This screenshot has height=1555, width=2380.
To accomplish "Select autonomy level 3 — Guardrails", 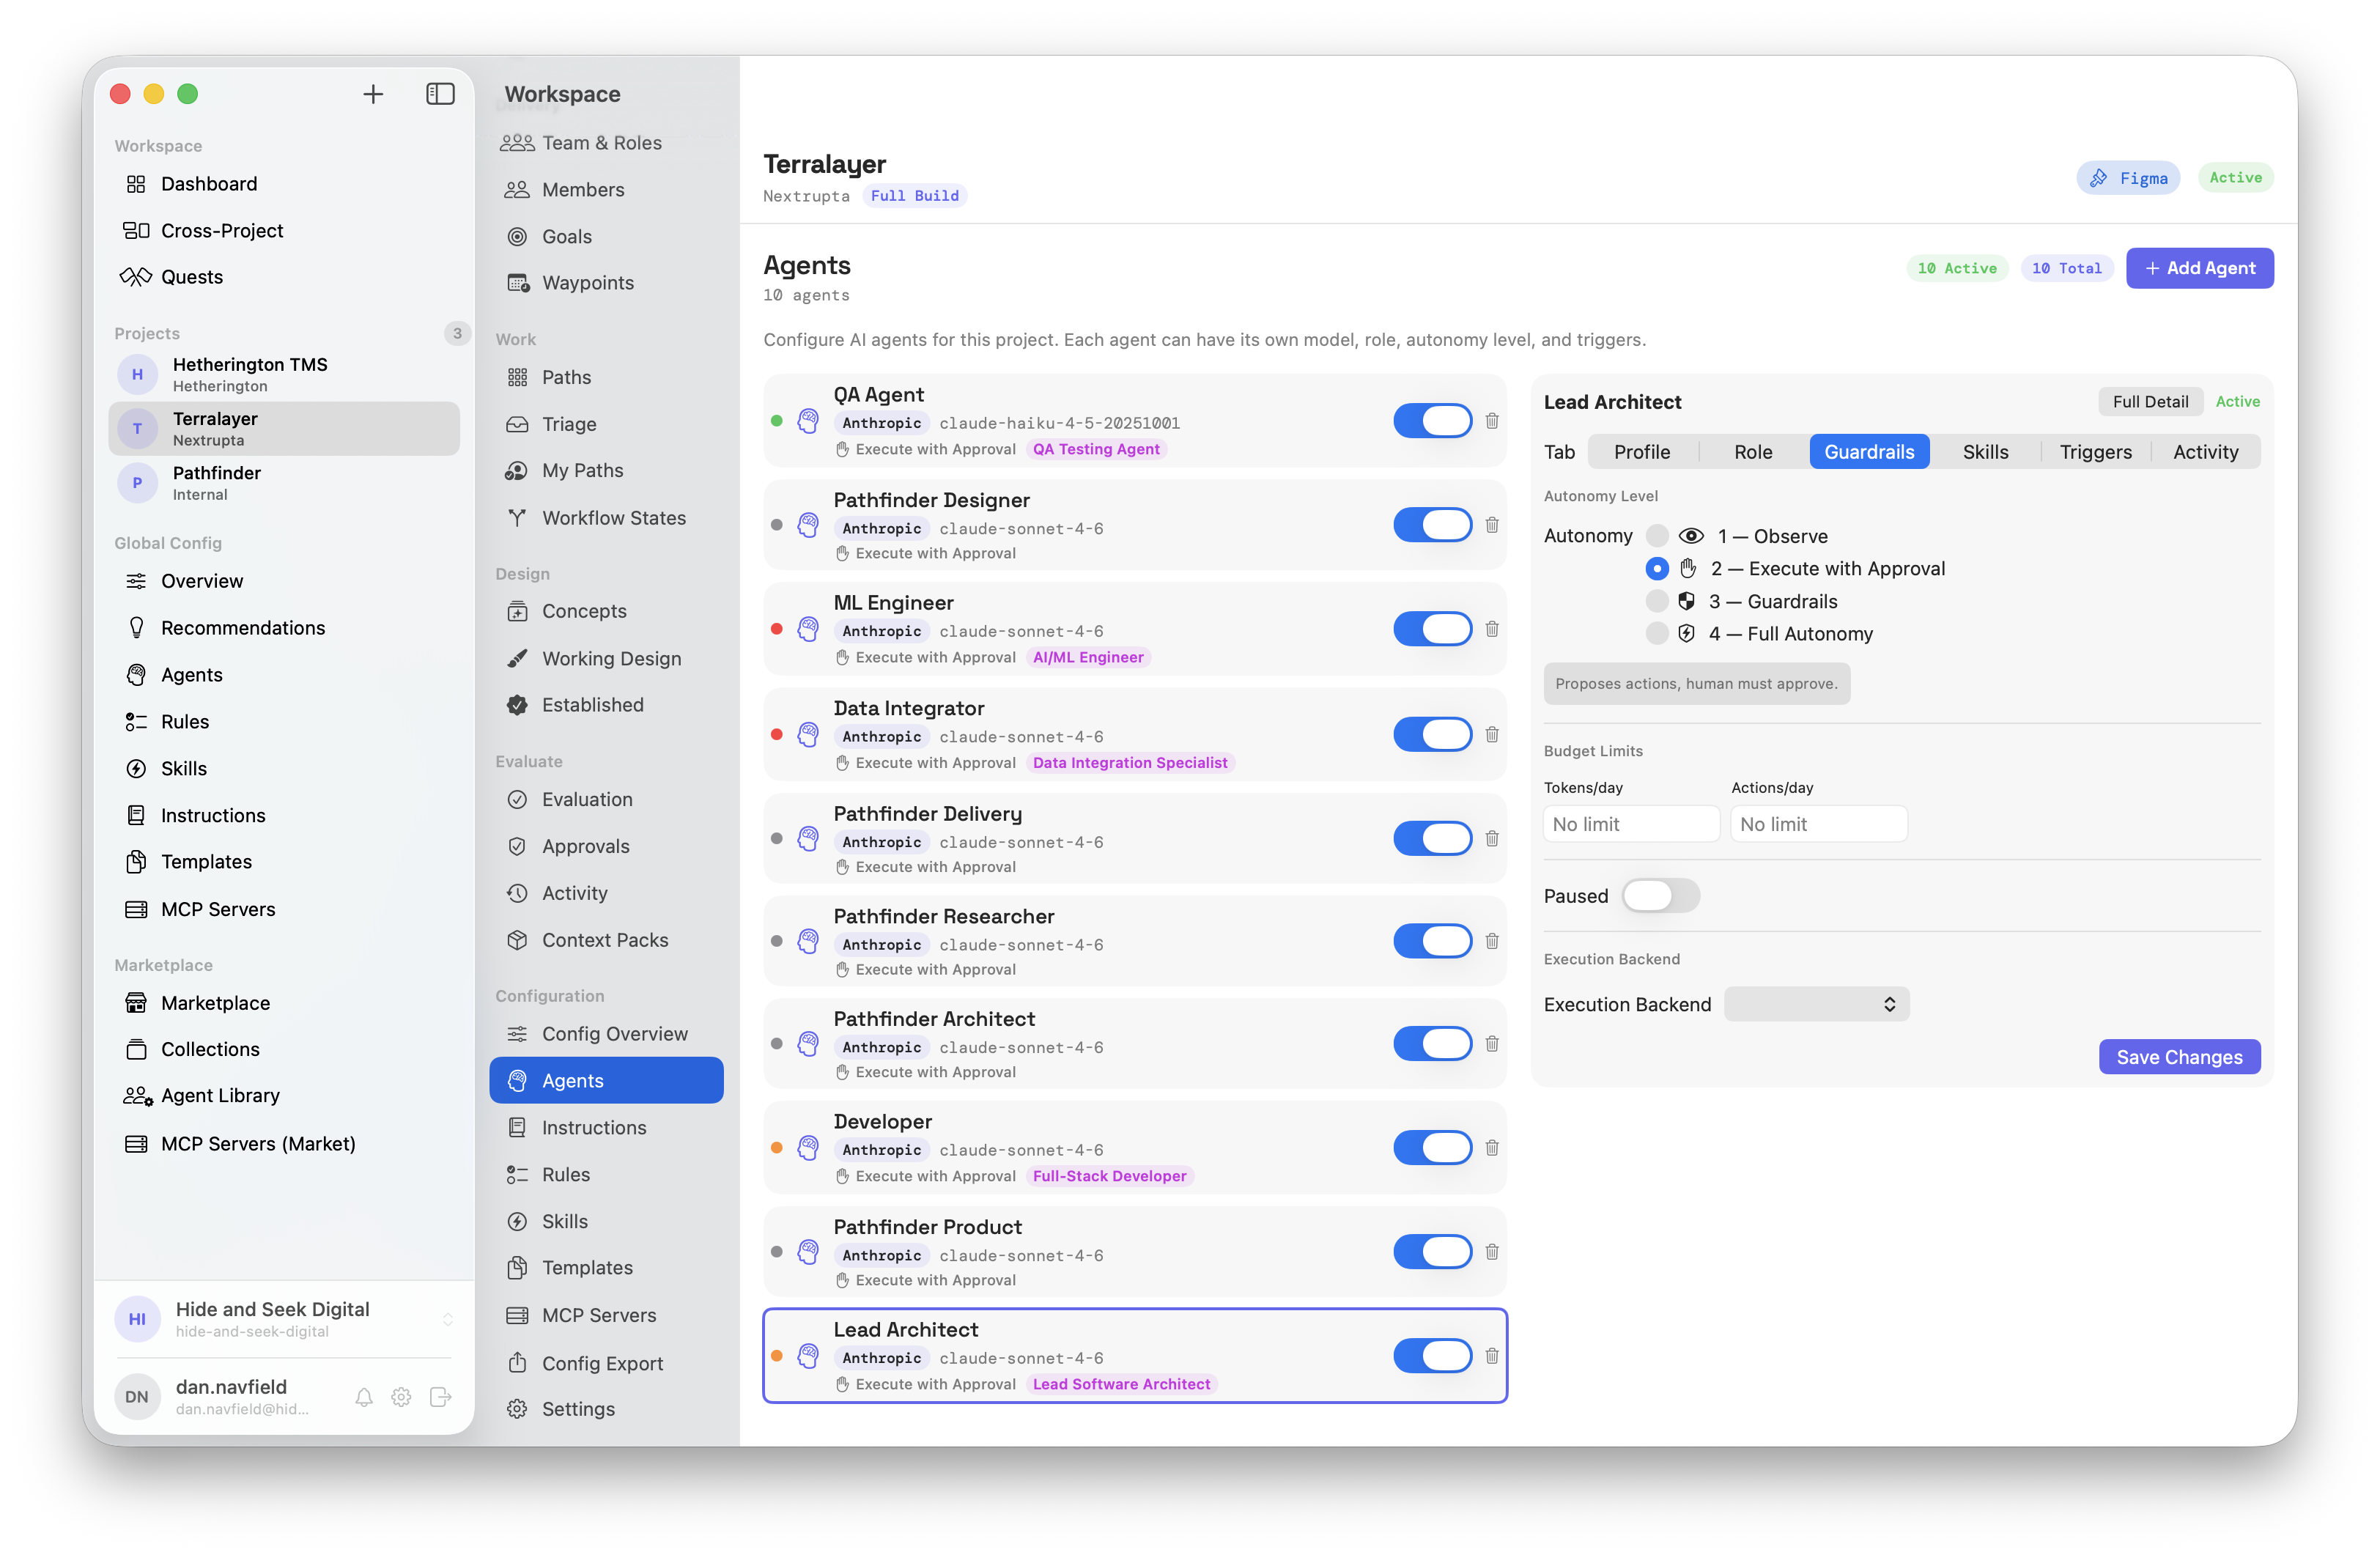I will tap(1656, 601).
